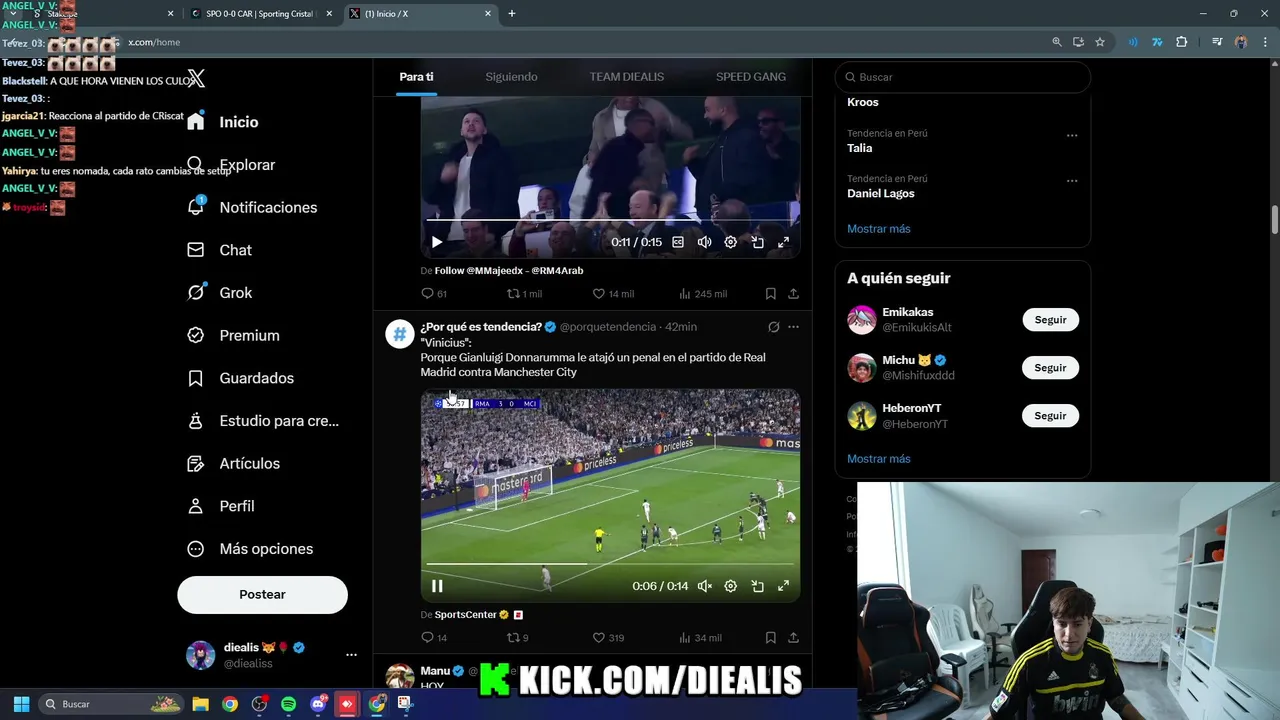Like the post with 319 likes
The height and width of the screenshot is (720, 1280).
point(608,638)
